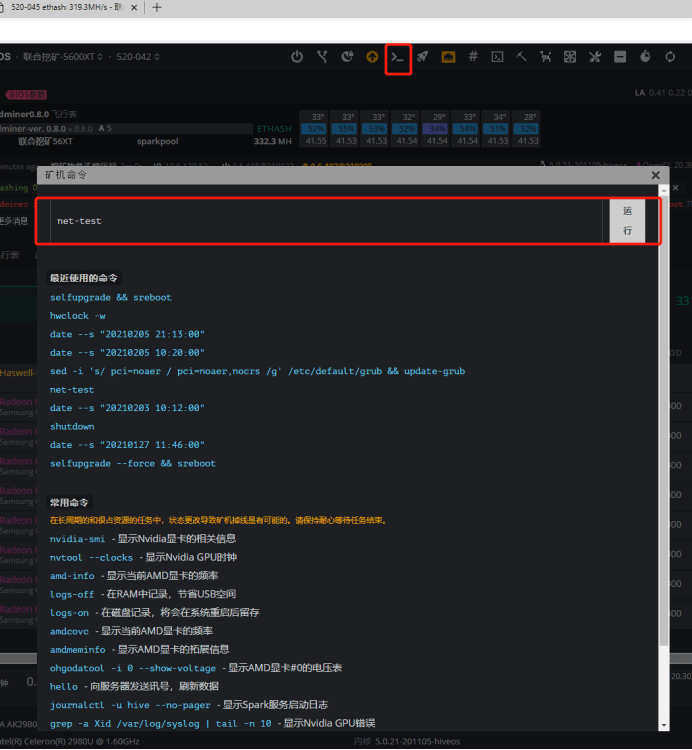Click the fan icon in the toolbar
The image size is (692, 750).
[x=570, y=57]
